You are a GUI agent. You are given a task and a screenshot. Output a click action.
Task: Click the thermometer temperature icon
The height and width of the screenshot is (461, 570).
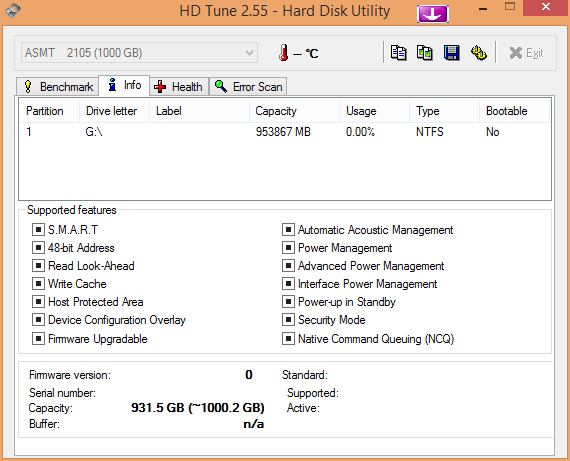coord(284,53)
